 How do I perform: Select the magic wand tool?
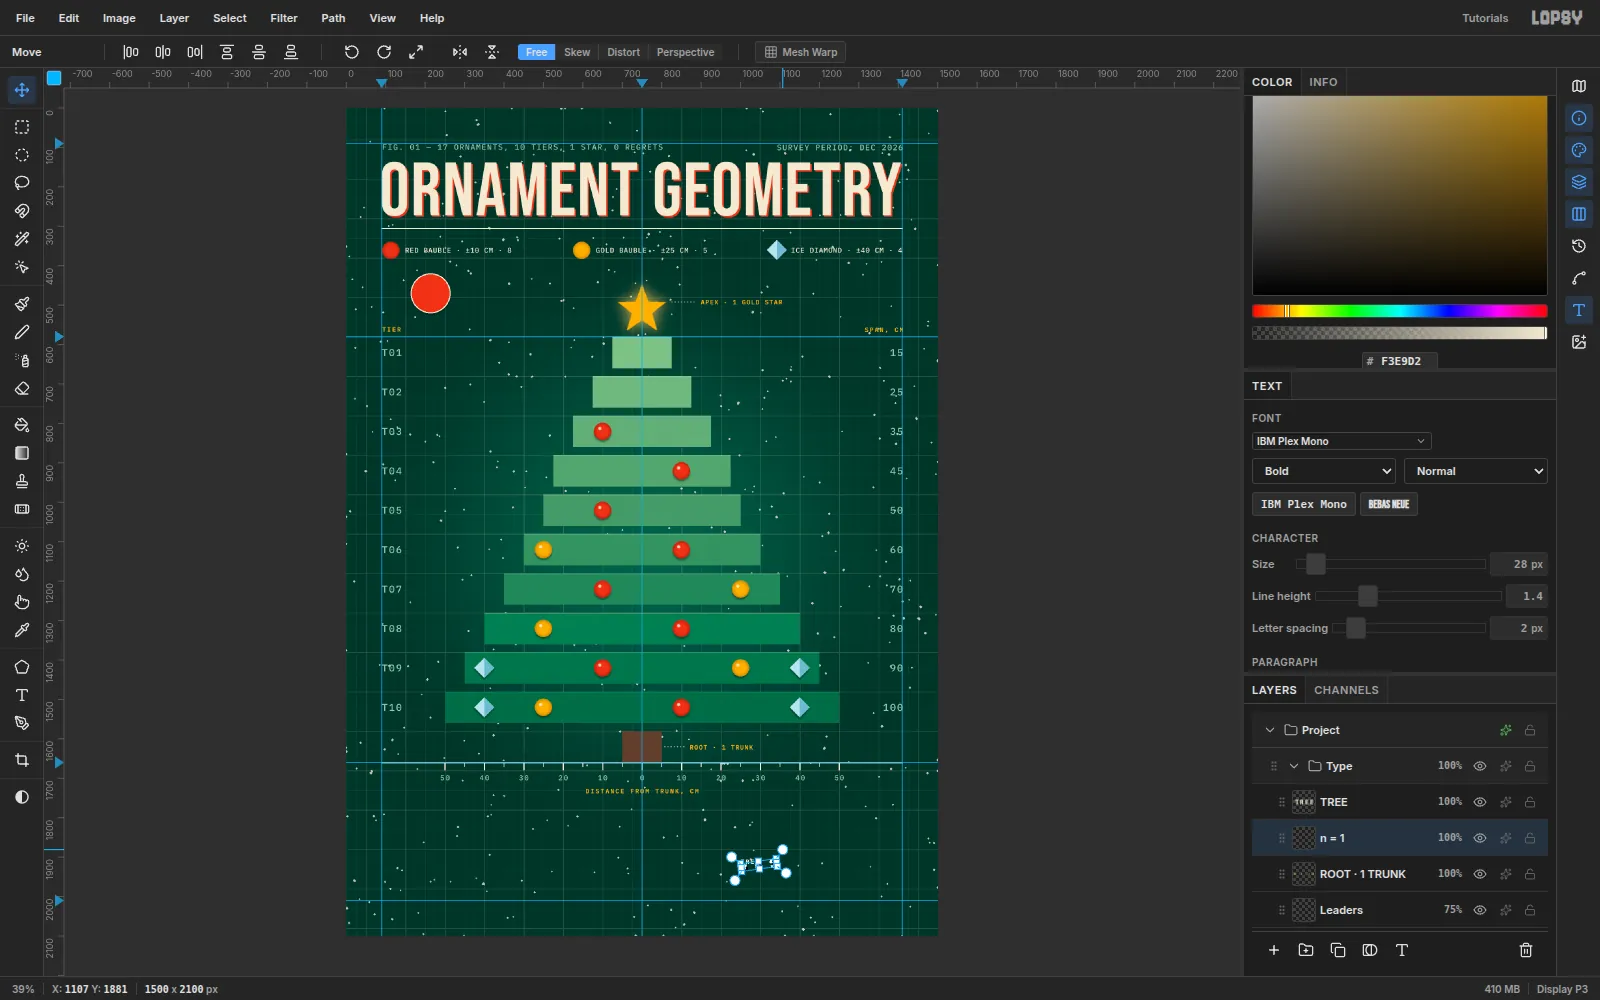click(x=21, y=239)
